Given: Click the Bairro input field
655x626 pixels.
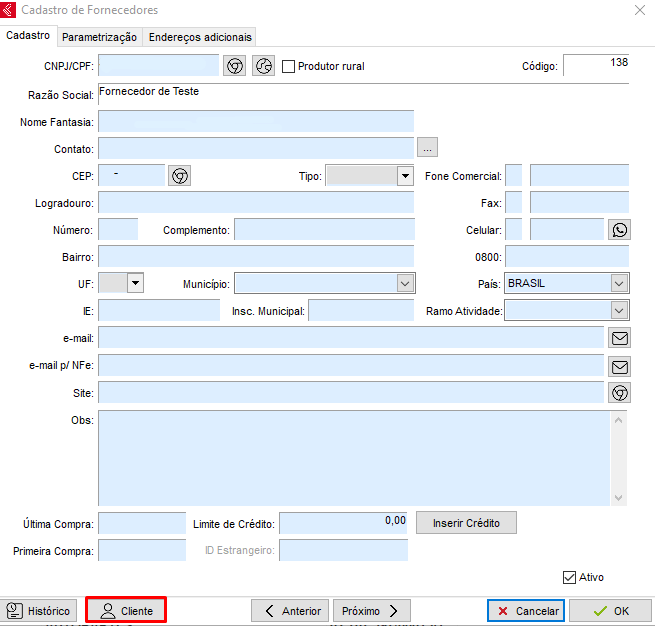Looking at the screenshot, I should tap(256, 256).
